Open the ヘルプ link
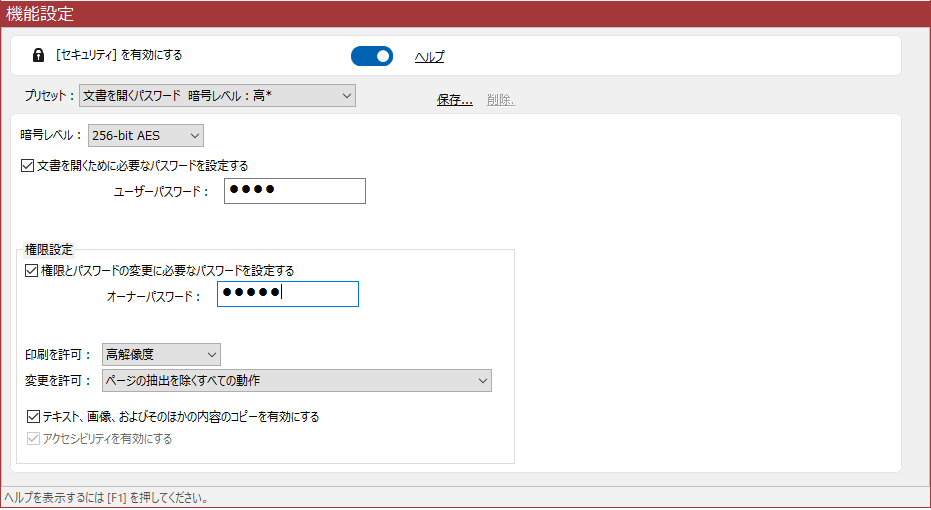The image size is (931, 510). click(429, 57)
